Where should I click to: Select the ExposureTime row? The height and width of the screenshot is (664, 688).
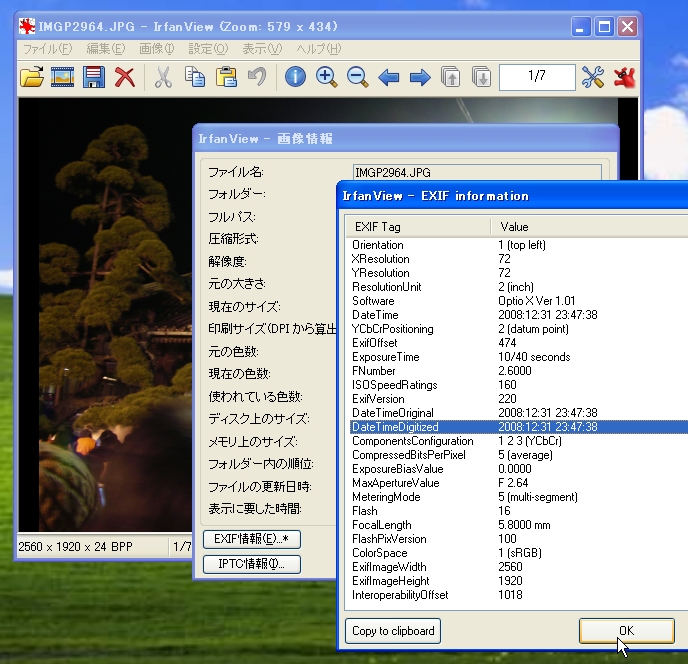519,357
